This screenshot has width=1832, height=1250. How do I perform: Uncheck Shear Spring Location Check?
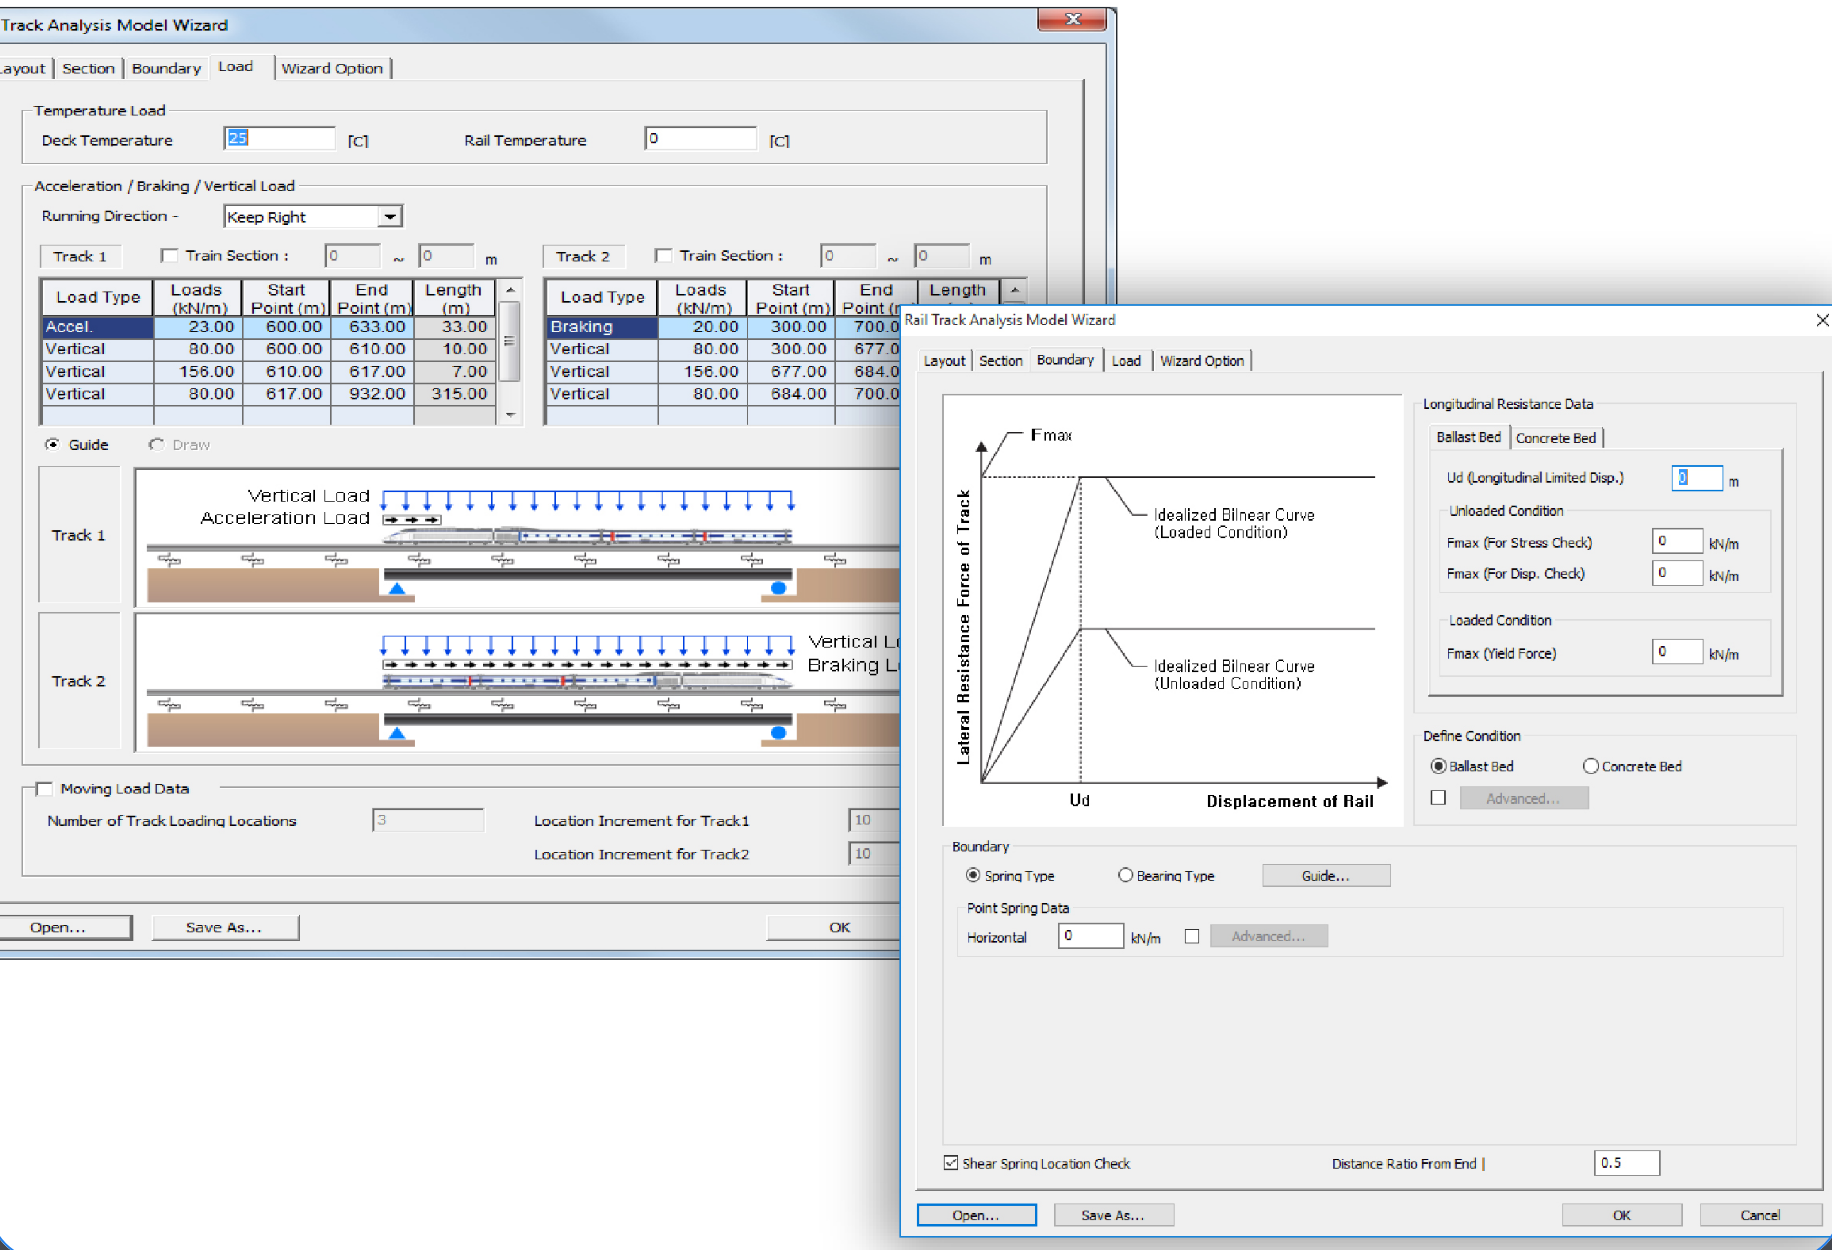point(951,1163)
